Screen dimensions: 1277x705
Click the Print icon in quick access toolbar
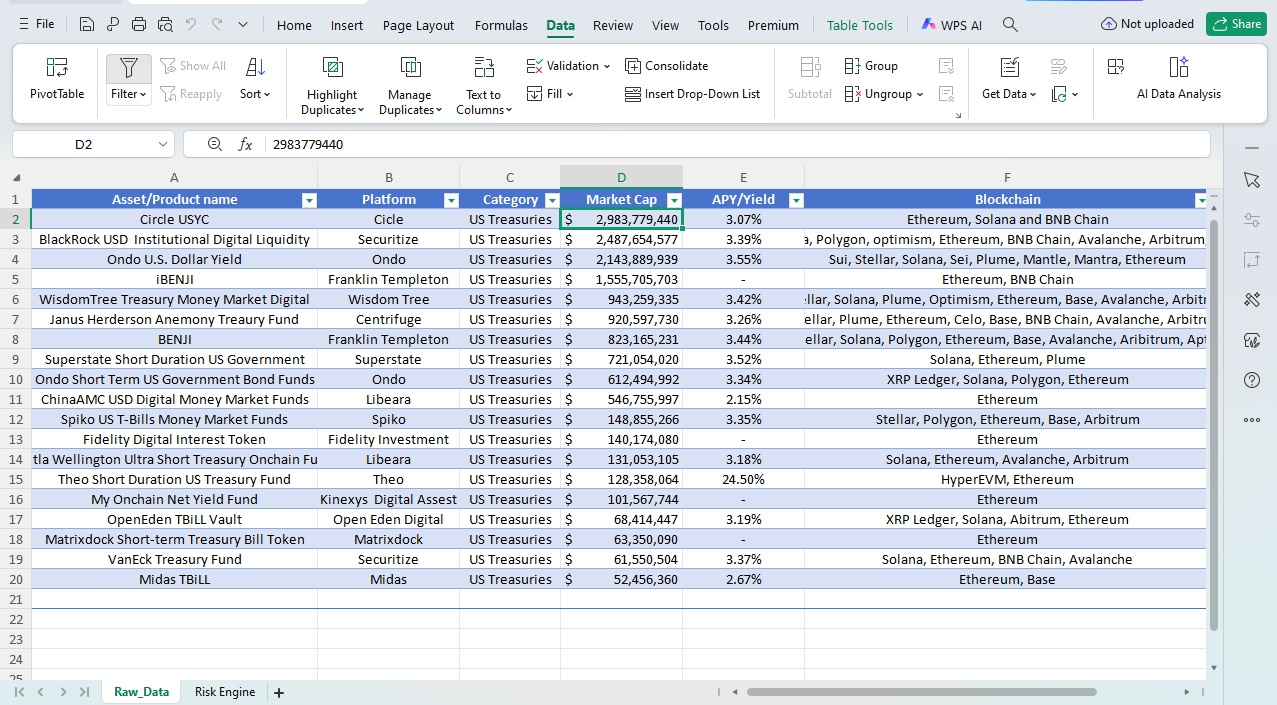pyautogui.click(x=139, y=24)
